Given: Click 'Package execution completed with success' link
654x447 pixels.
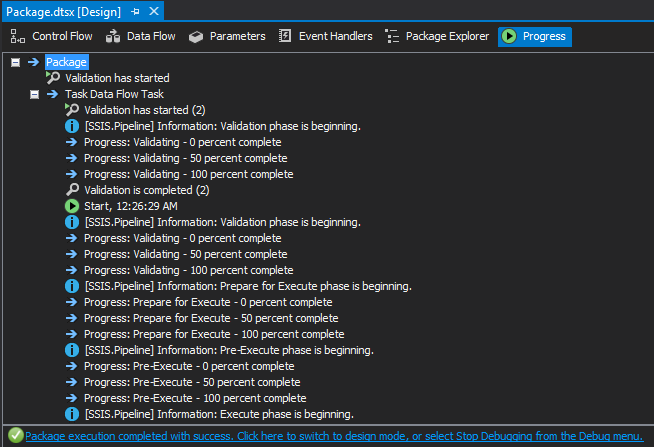Looking at the screenshot, I should (x=334, y=436).
